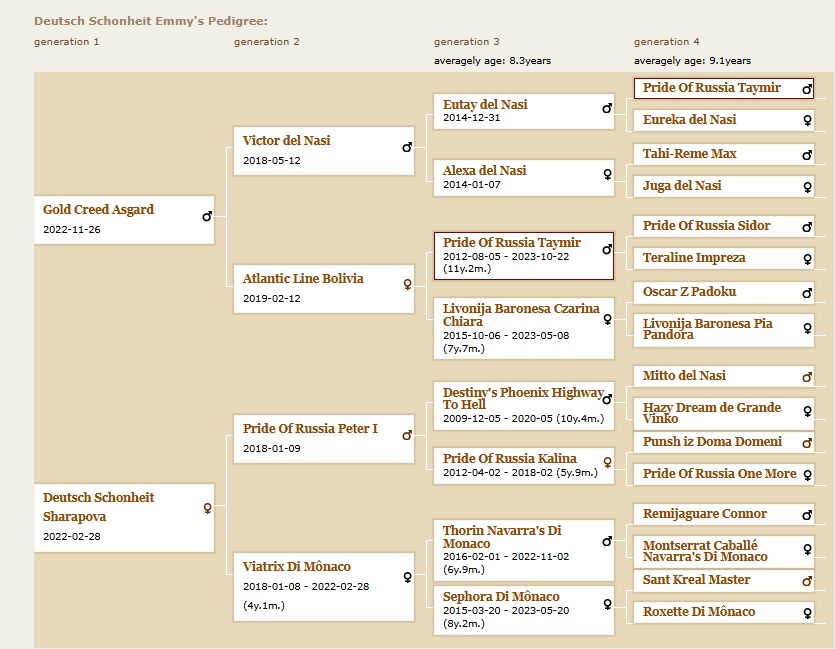Image resolution: width=835 pixels, height=649 pixels.
Task: Go to Destiny's Phoenix Highway To Hell
Action: point(523,398)
